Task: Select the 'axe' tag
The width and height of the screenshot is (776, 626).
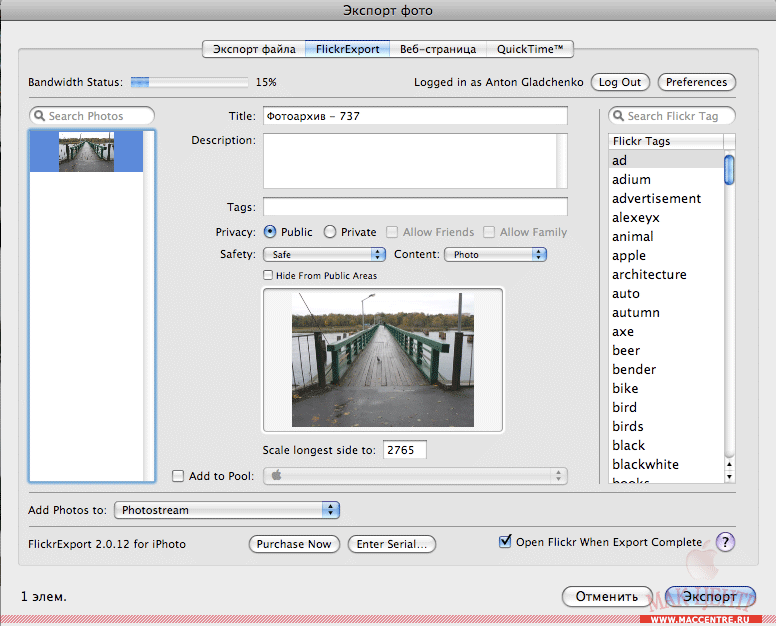Action: coord(666,332)
